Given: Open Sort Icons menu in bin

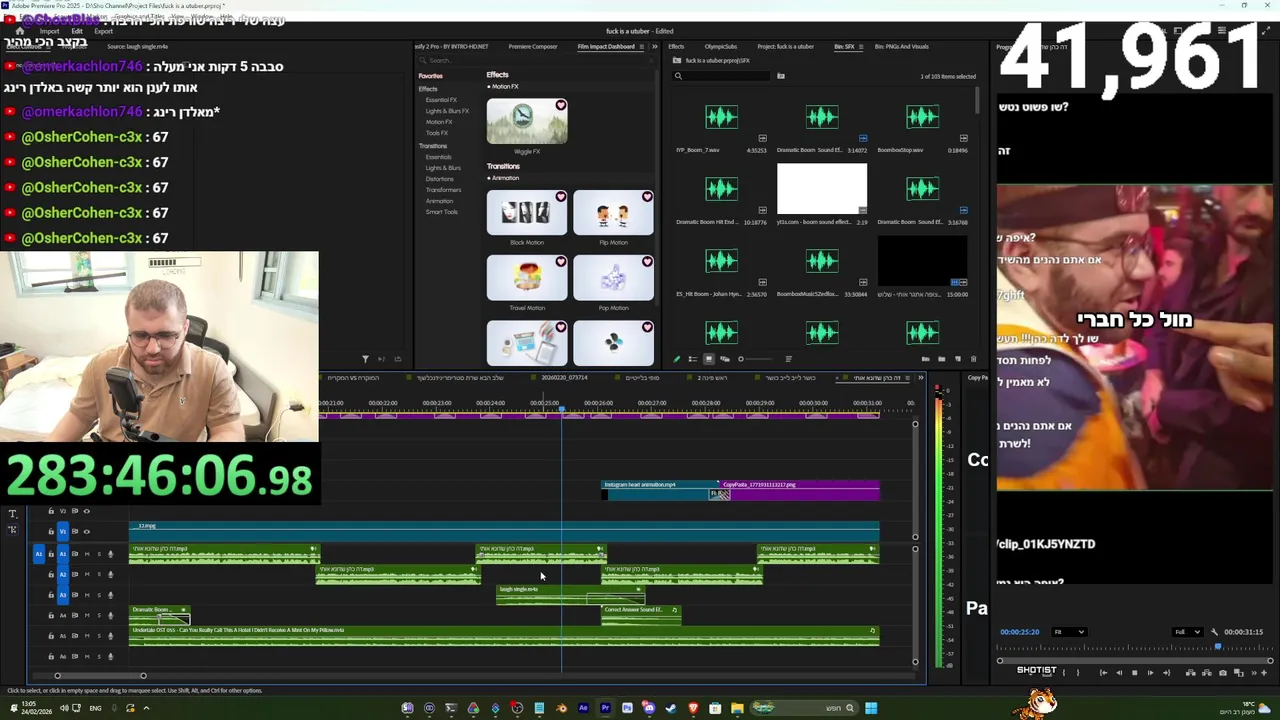Looking at the screenshot, I should pyautogui.click(x=789, y=358).
